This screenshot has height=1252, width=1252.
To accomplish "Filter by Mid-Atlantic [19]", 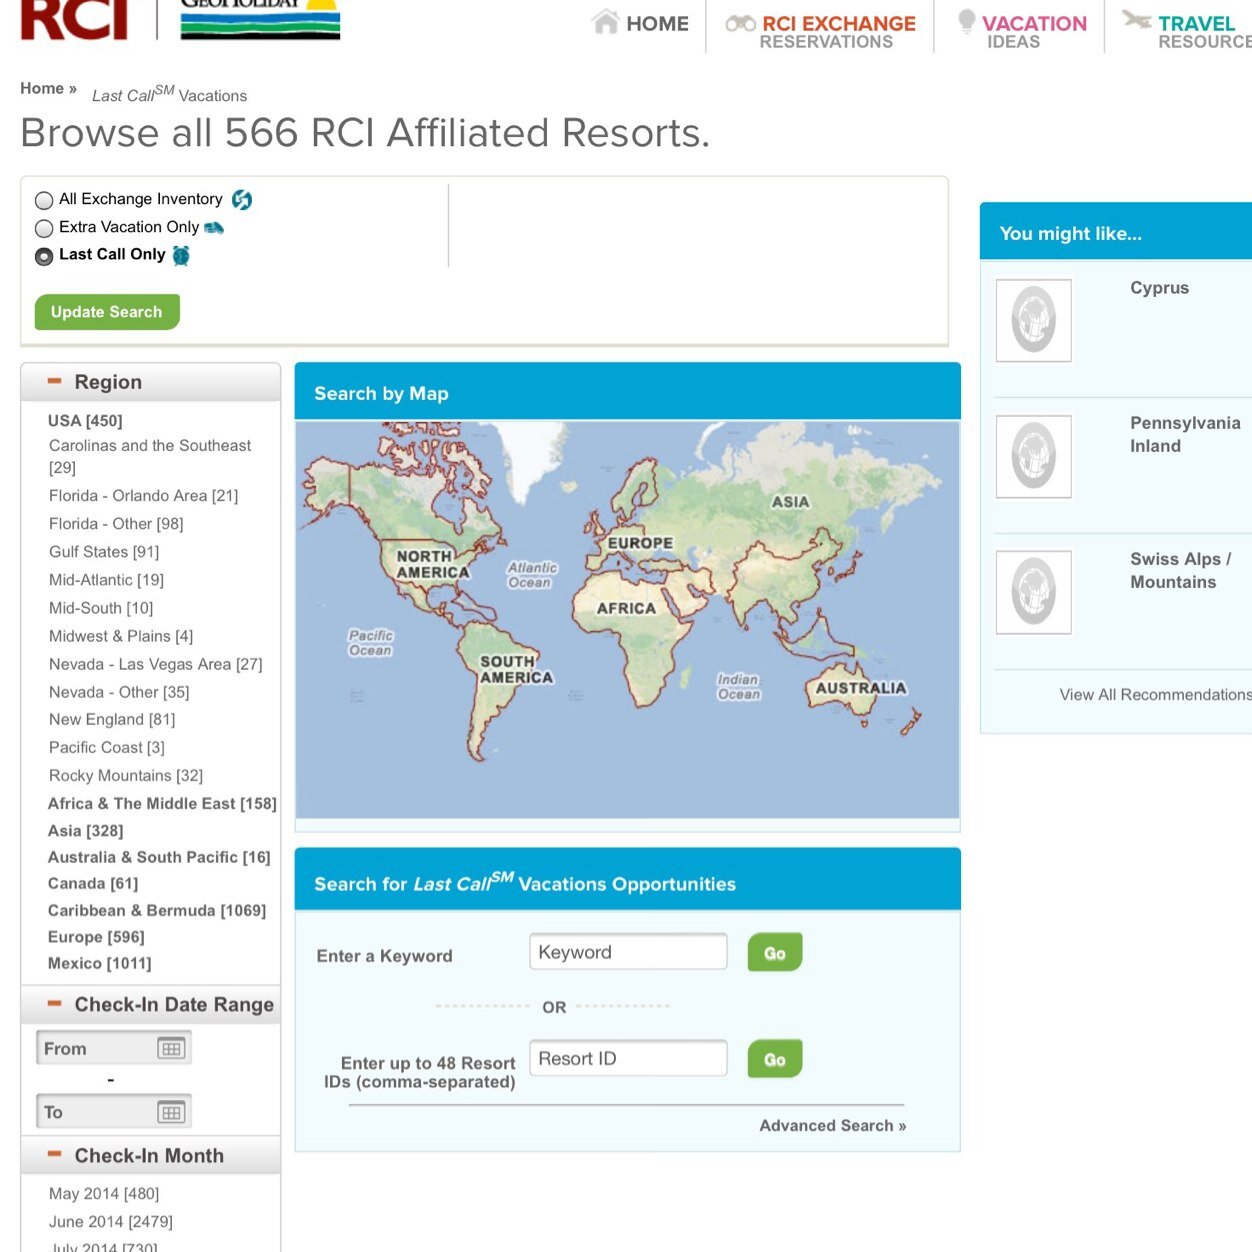I will pyautogui.click(x=106, y=580).
